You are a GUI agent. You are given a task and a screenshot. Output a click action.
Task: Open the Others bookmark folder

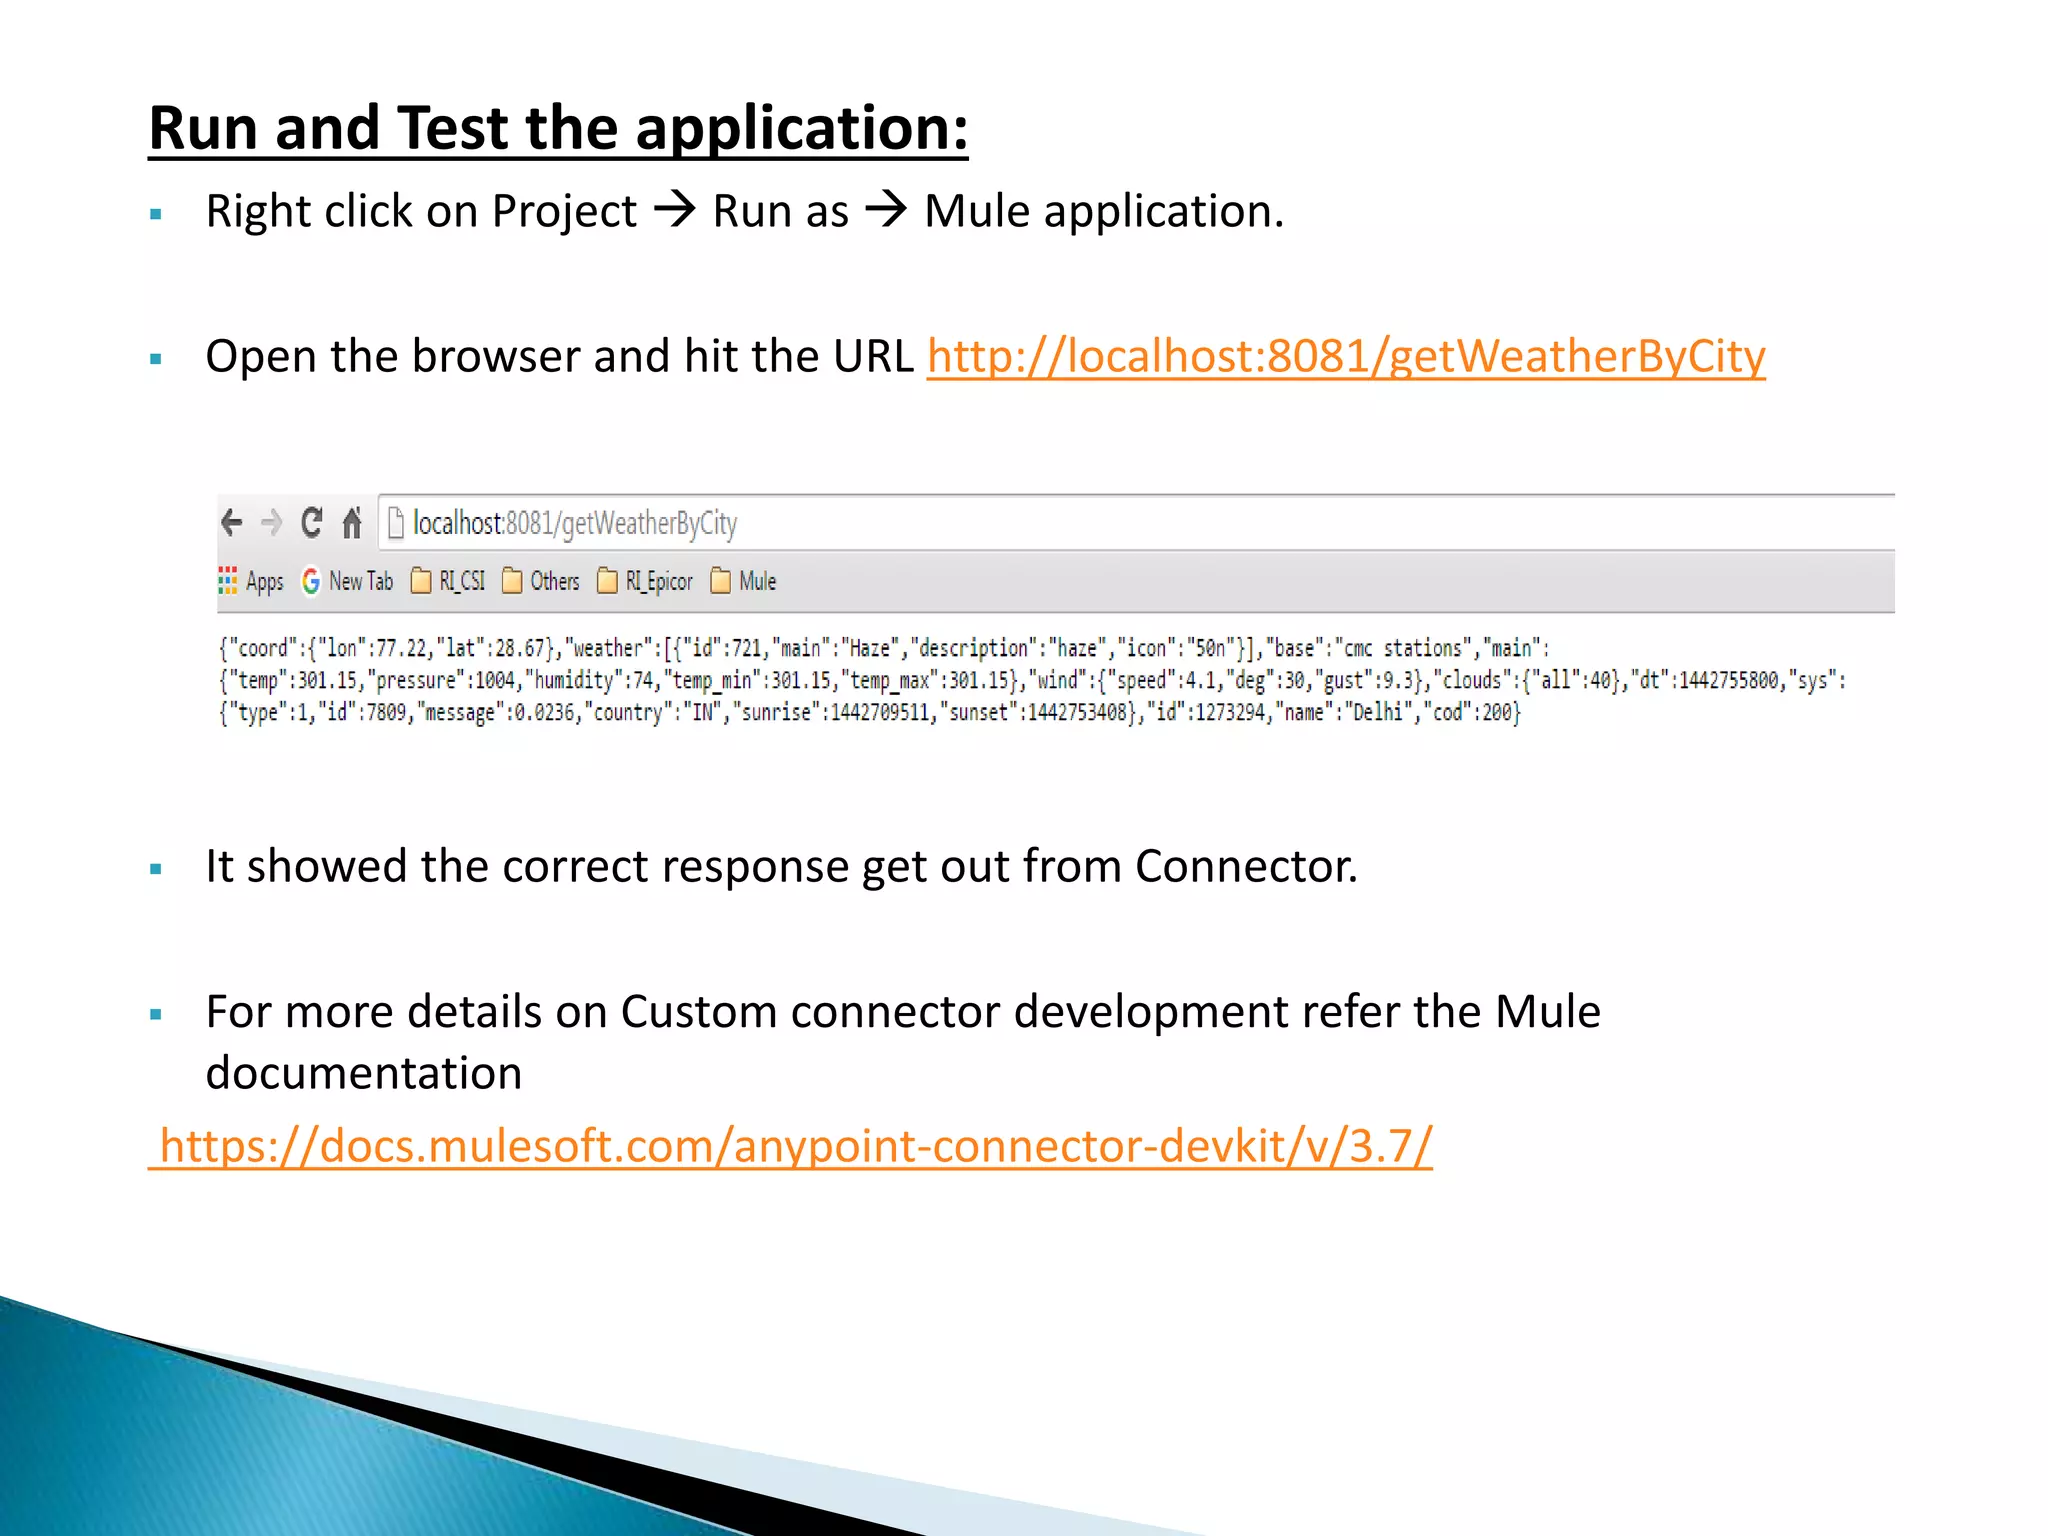pos(541,581)
